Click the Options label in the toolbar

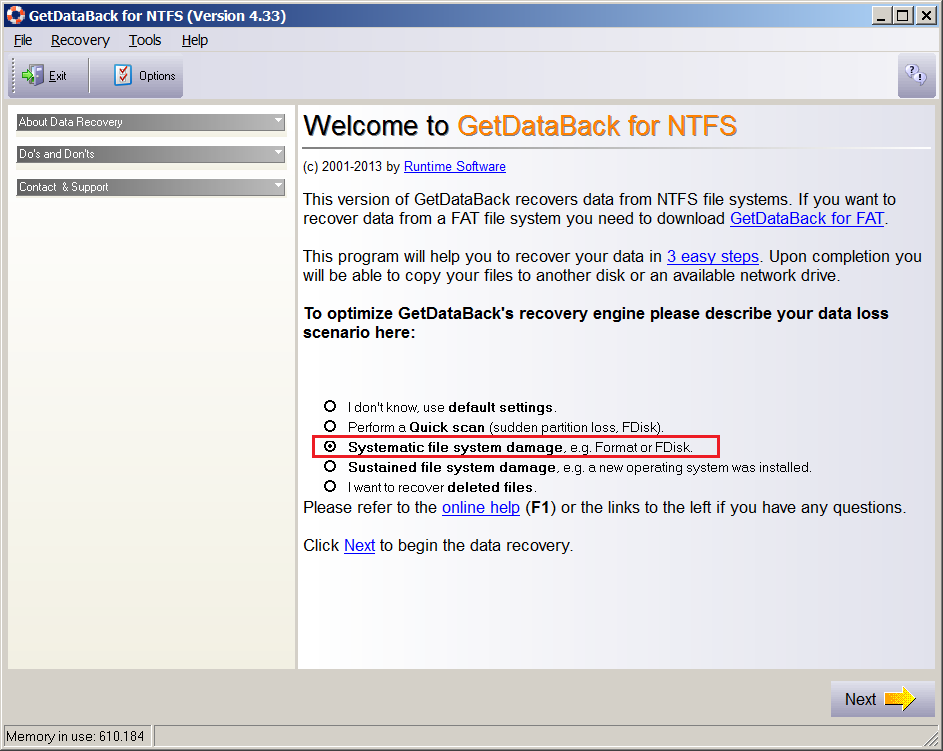click(x=157, y=76)
